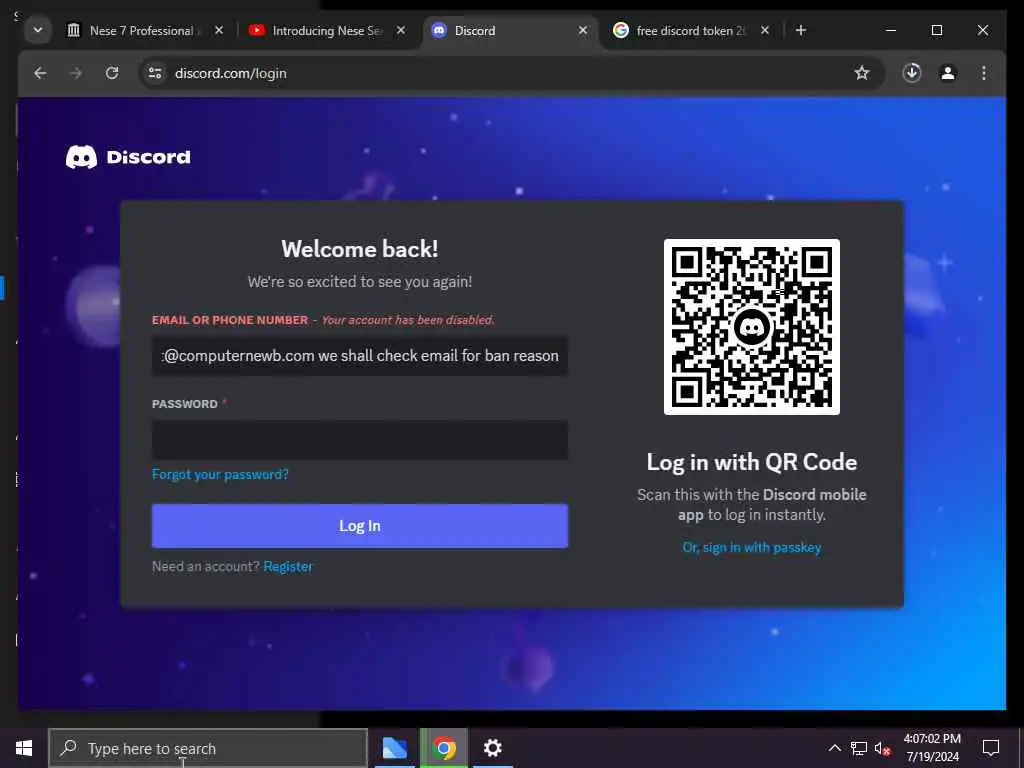
Task: Bookmark this page with the star icon
Action: click(862, 73)
